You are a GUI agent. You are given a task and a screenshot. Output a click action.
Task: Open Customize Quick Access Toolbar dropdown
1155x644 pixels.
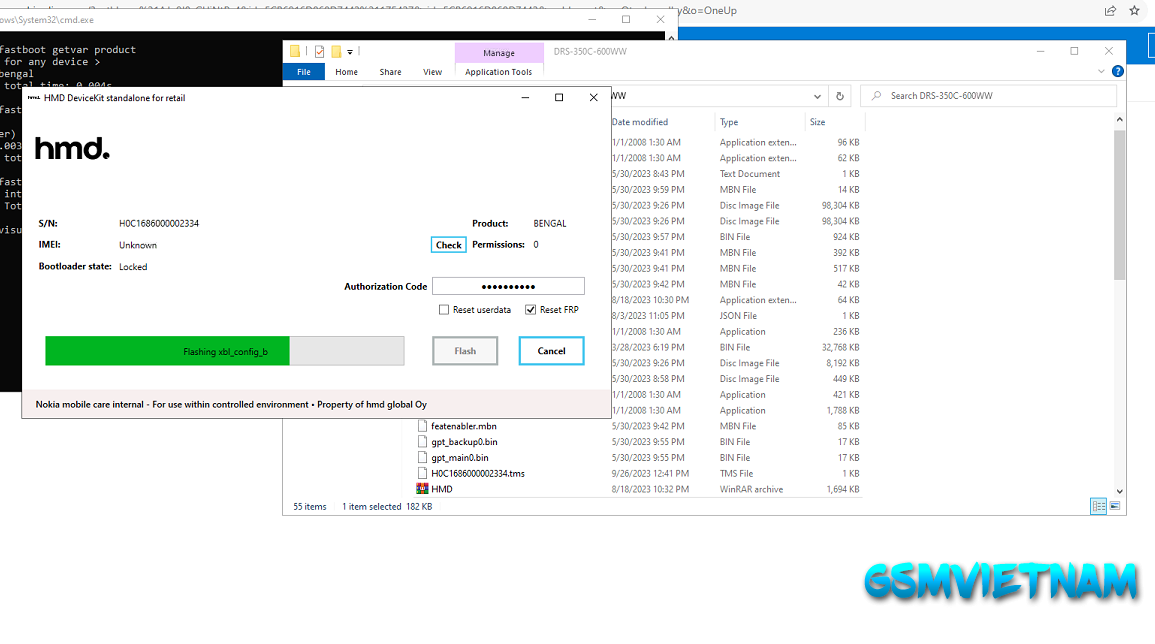tap(350, 52)
